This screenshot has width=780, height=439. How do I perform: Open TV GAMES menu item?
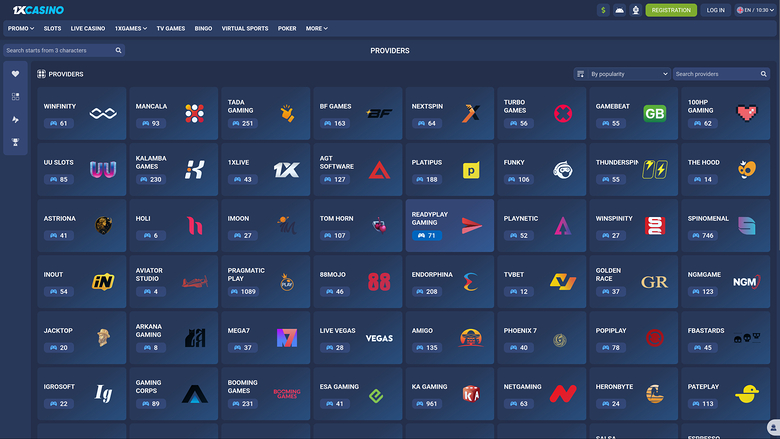pos(171,28)
